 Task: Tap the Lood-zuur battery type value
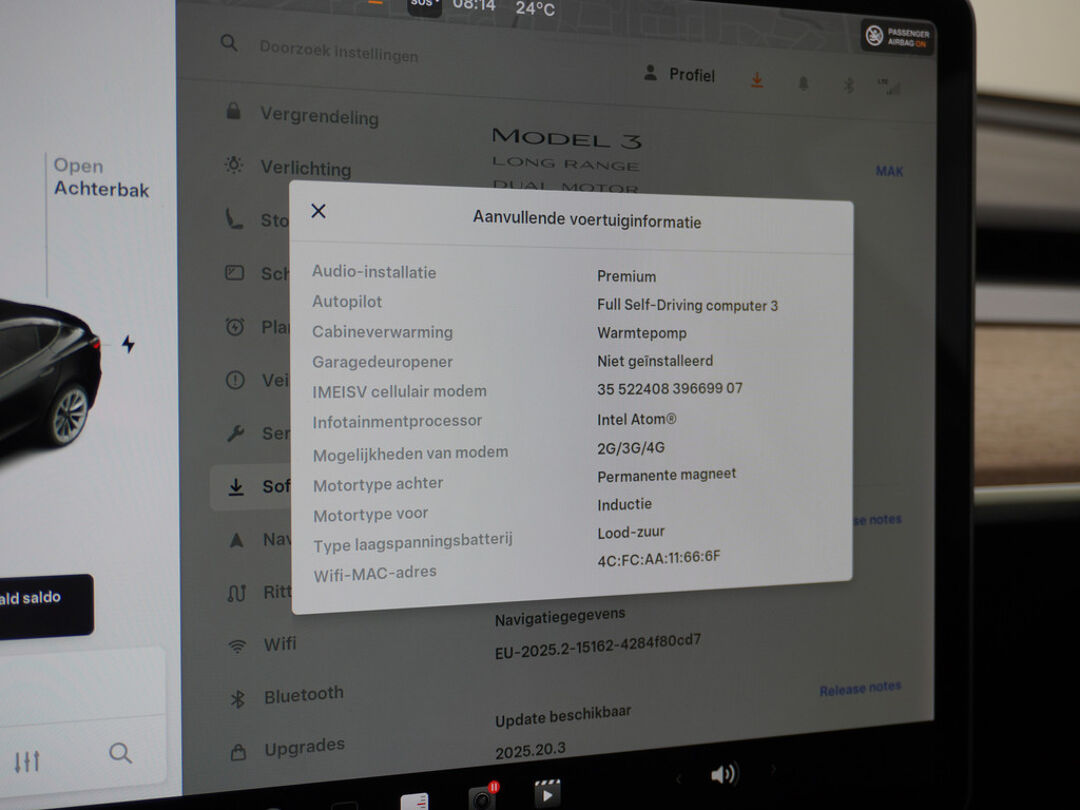[x=631, y=532]
